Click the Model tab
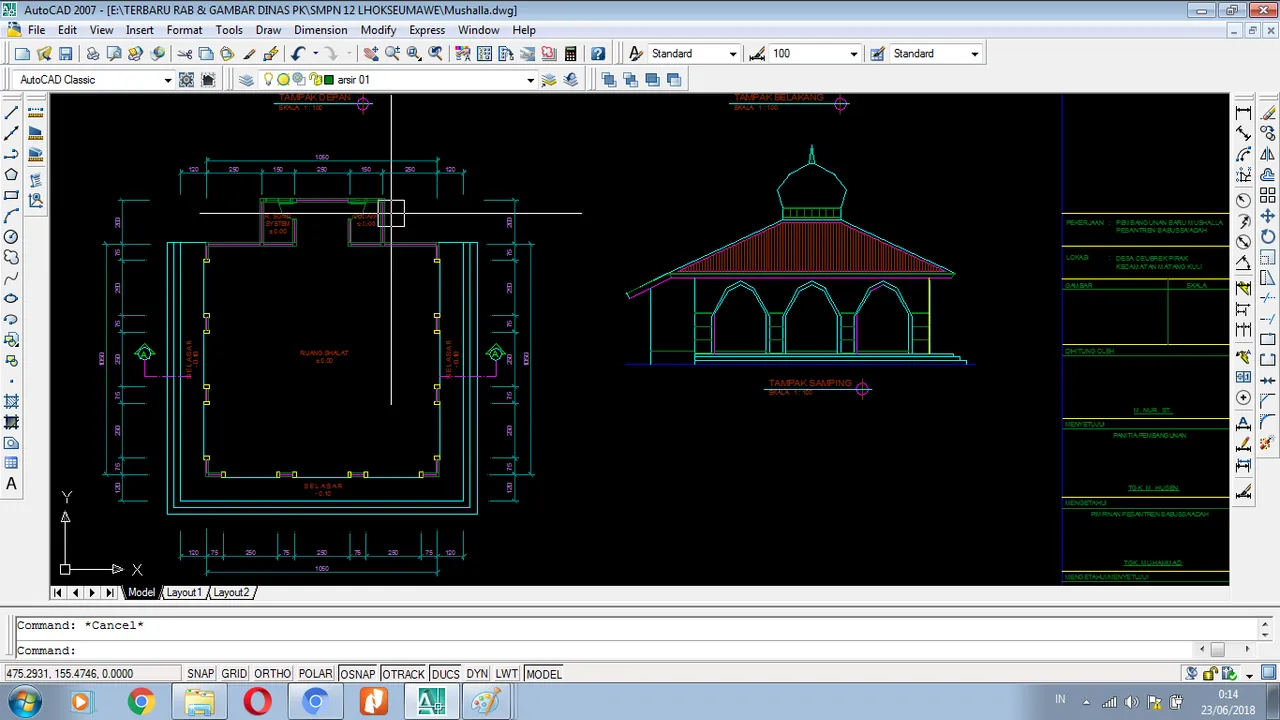The image size is (1280, 720). (x=141, y=593)
